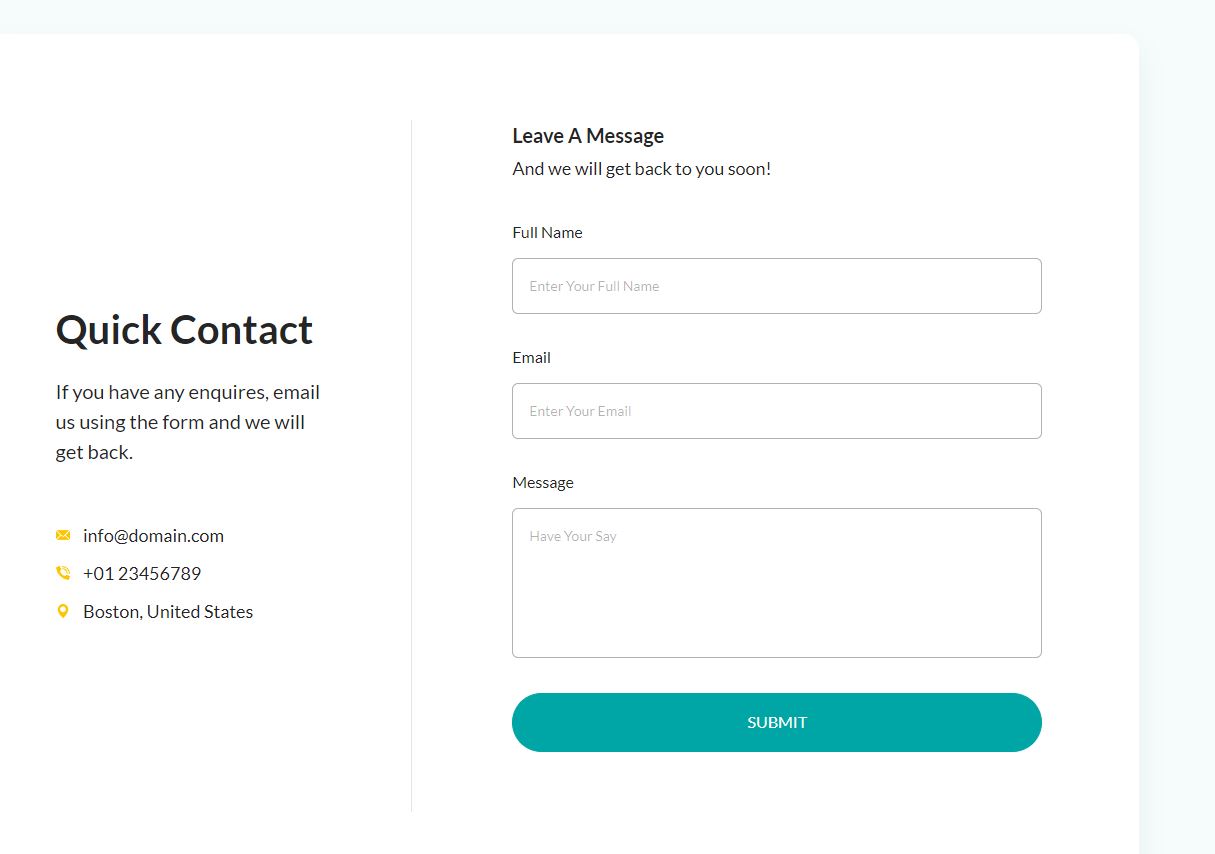Click the yellow phone icon
1215x854 pixels.
coord(63,573)
